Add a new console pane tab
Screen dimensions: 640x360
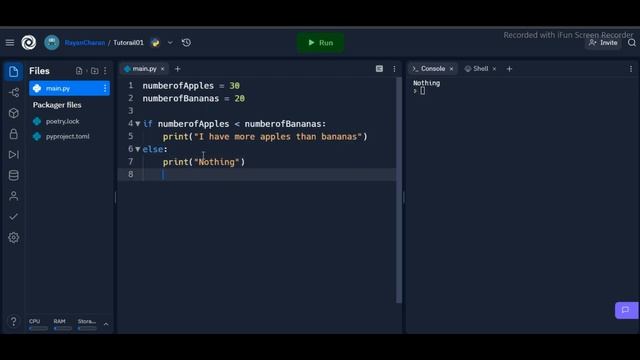pyautogui.click(x=509, y=69)
